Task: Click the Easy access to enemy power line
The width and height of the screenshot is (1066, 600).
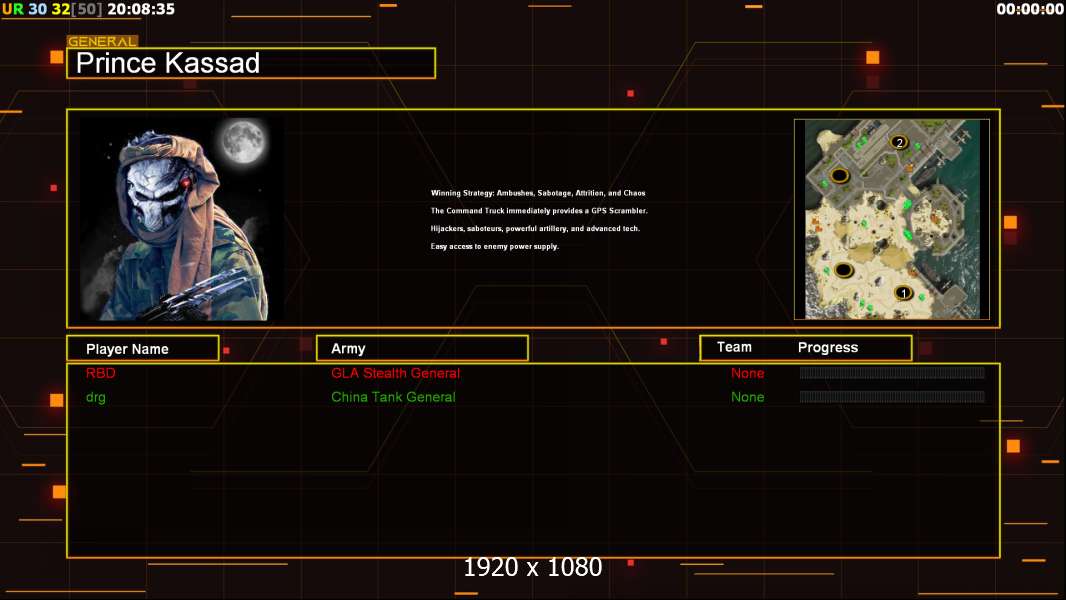Action: tap(494, 246)
